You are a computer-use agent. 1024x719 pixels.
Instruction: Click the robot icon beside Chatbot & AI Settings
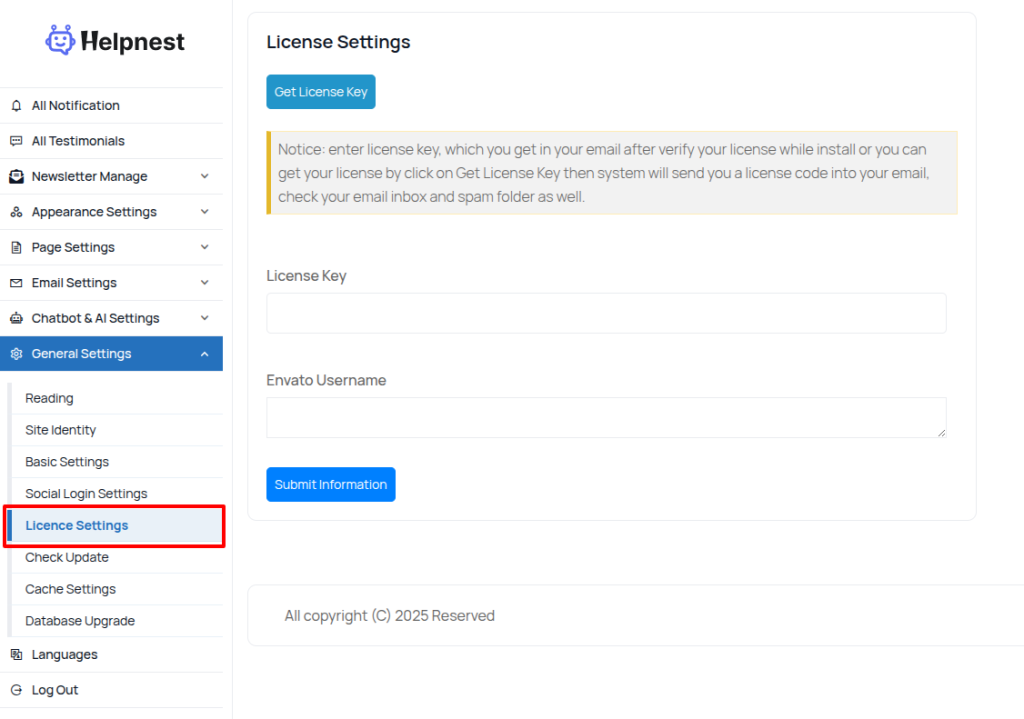[x=16, y=319]
